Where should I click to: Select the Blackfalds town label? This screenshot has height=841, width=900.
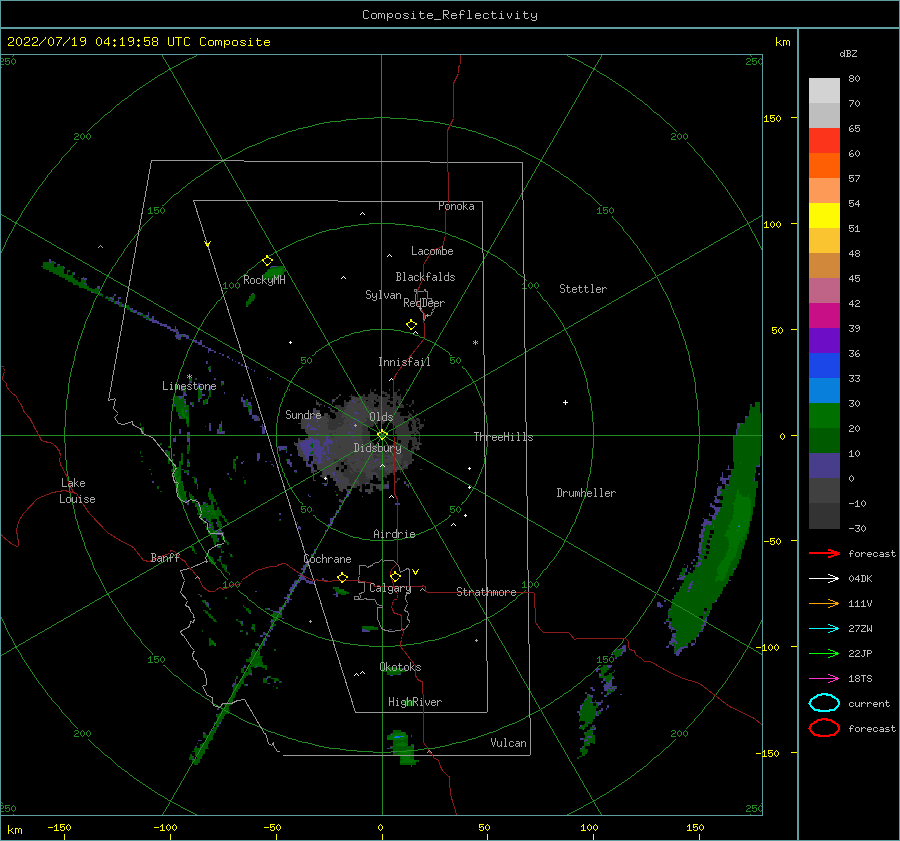425,277
